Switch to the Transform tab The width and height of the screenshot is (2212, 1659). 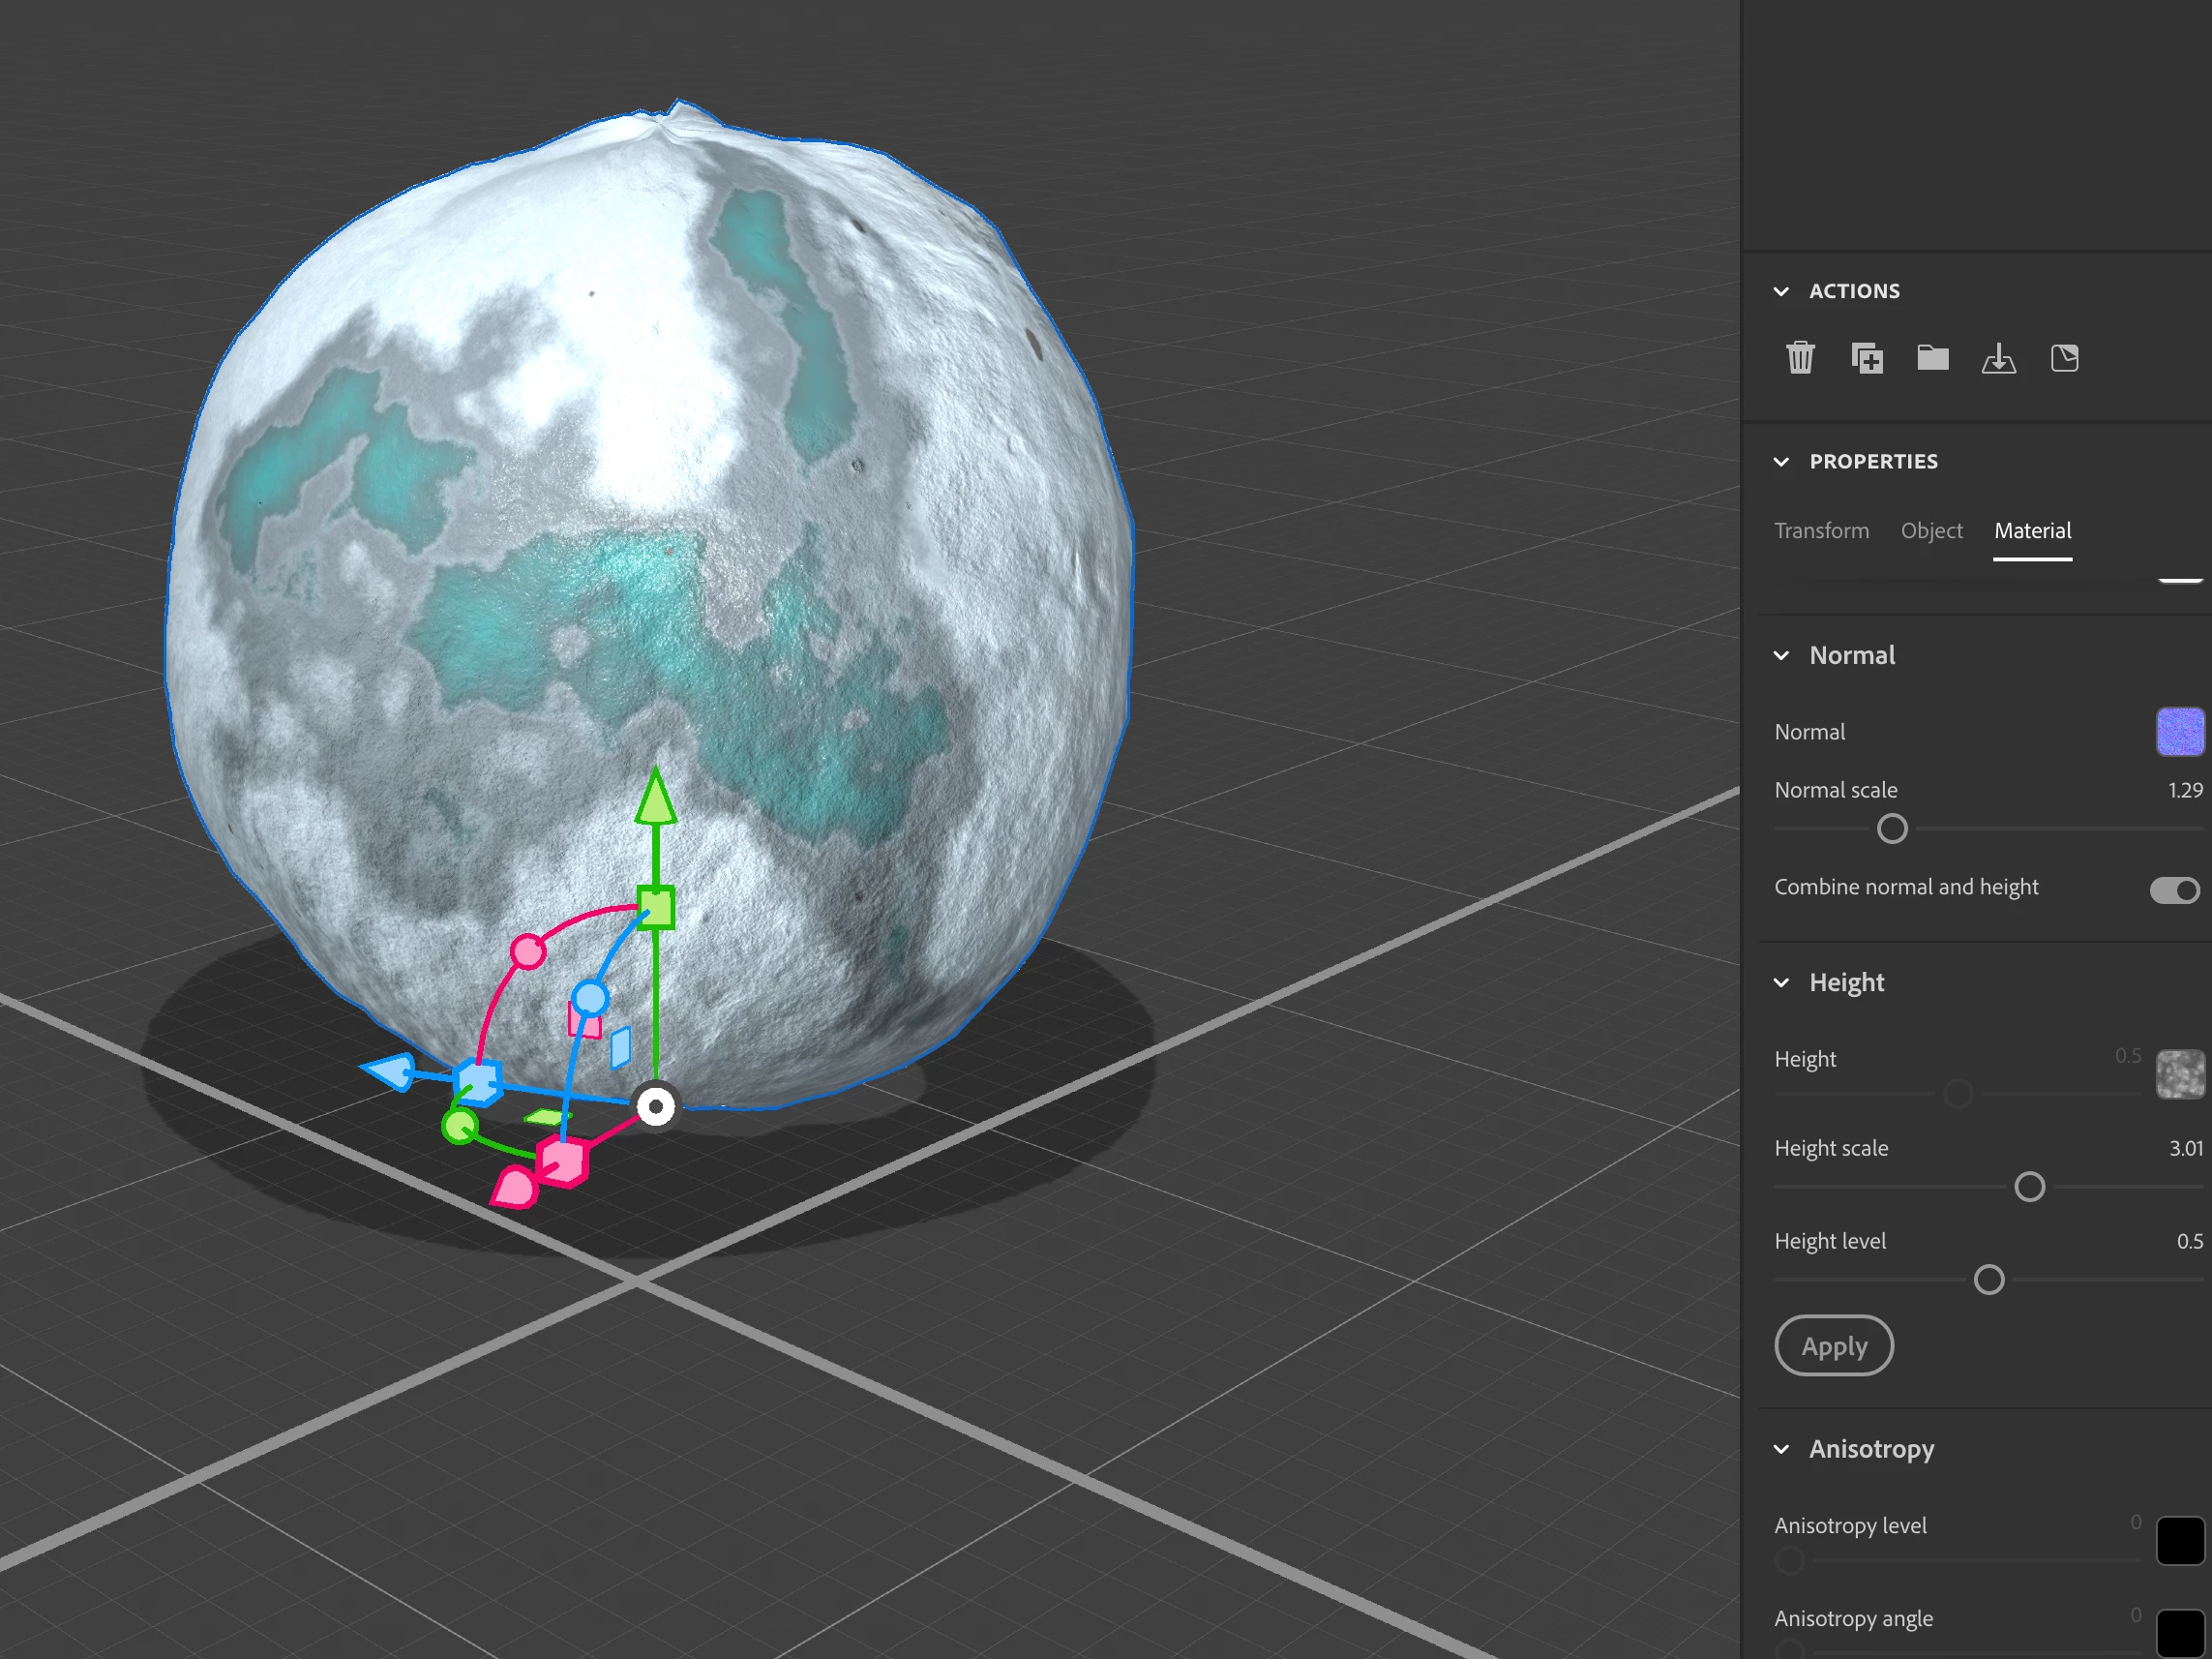pos(1820,531)
